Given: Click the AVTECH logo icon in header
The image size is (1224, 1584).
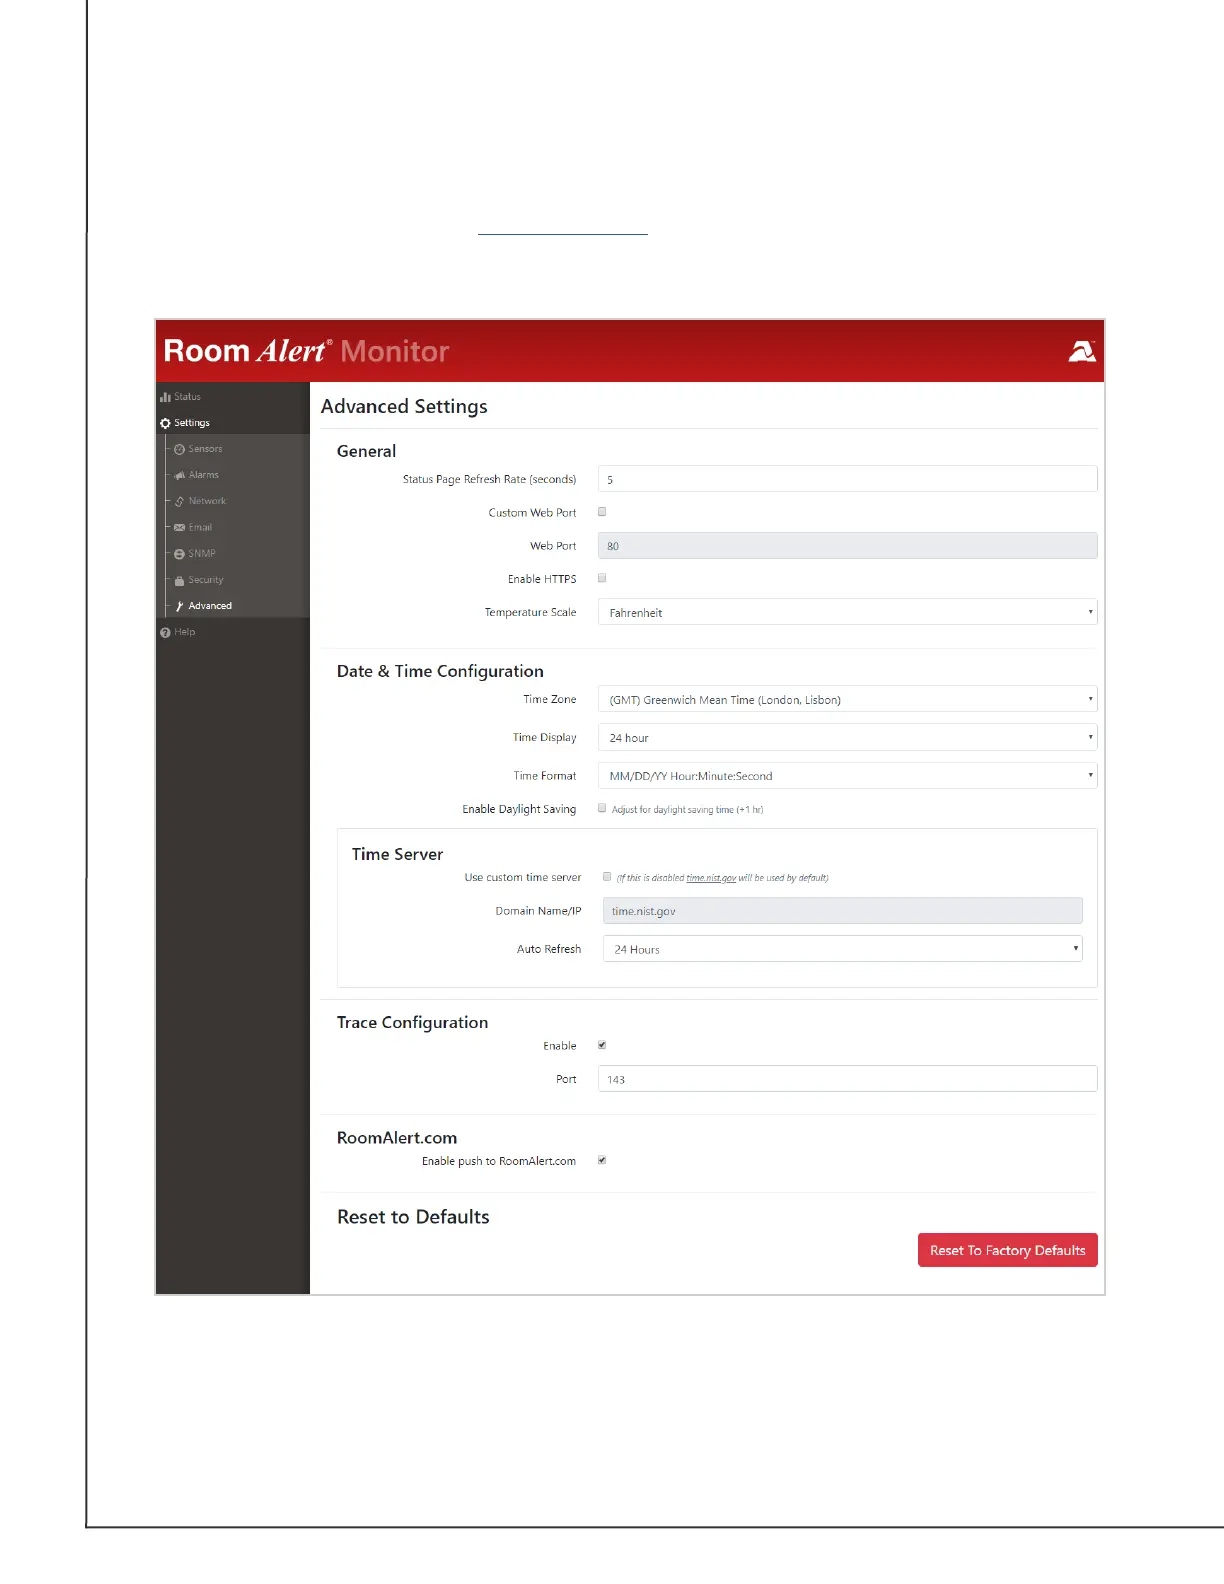Looking at the screenshot, I should (x=1082, y=351).
